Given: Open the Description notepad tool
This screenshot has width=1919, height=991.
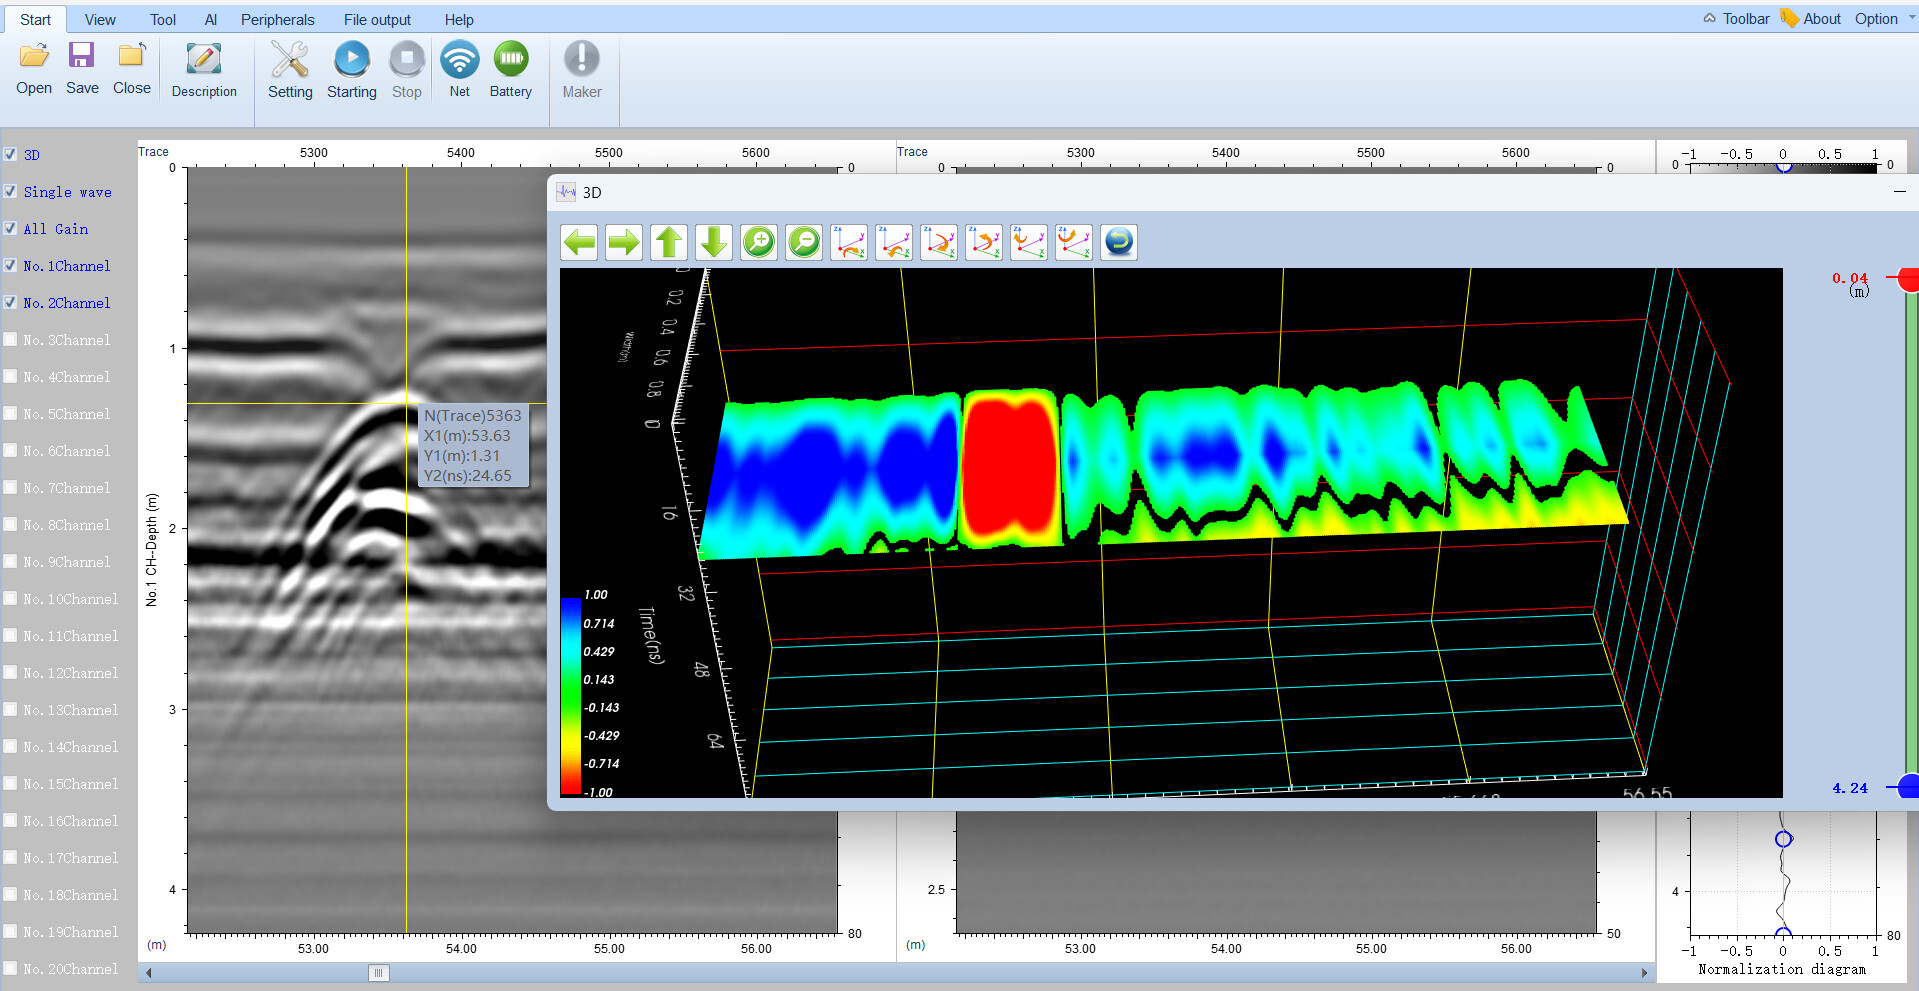Looking at the screenshot, I should (204, 59).
